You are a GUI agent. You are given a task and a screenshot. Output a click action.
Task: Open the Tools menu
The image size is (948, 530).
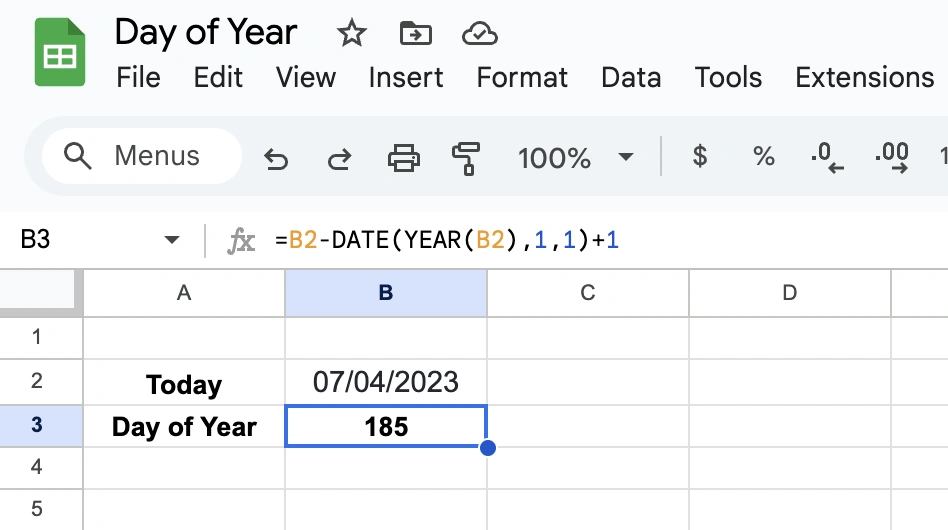[x=728, y=77]
